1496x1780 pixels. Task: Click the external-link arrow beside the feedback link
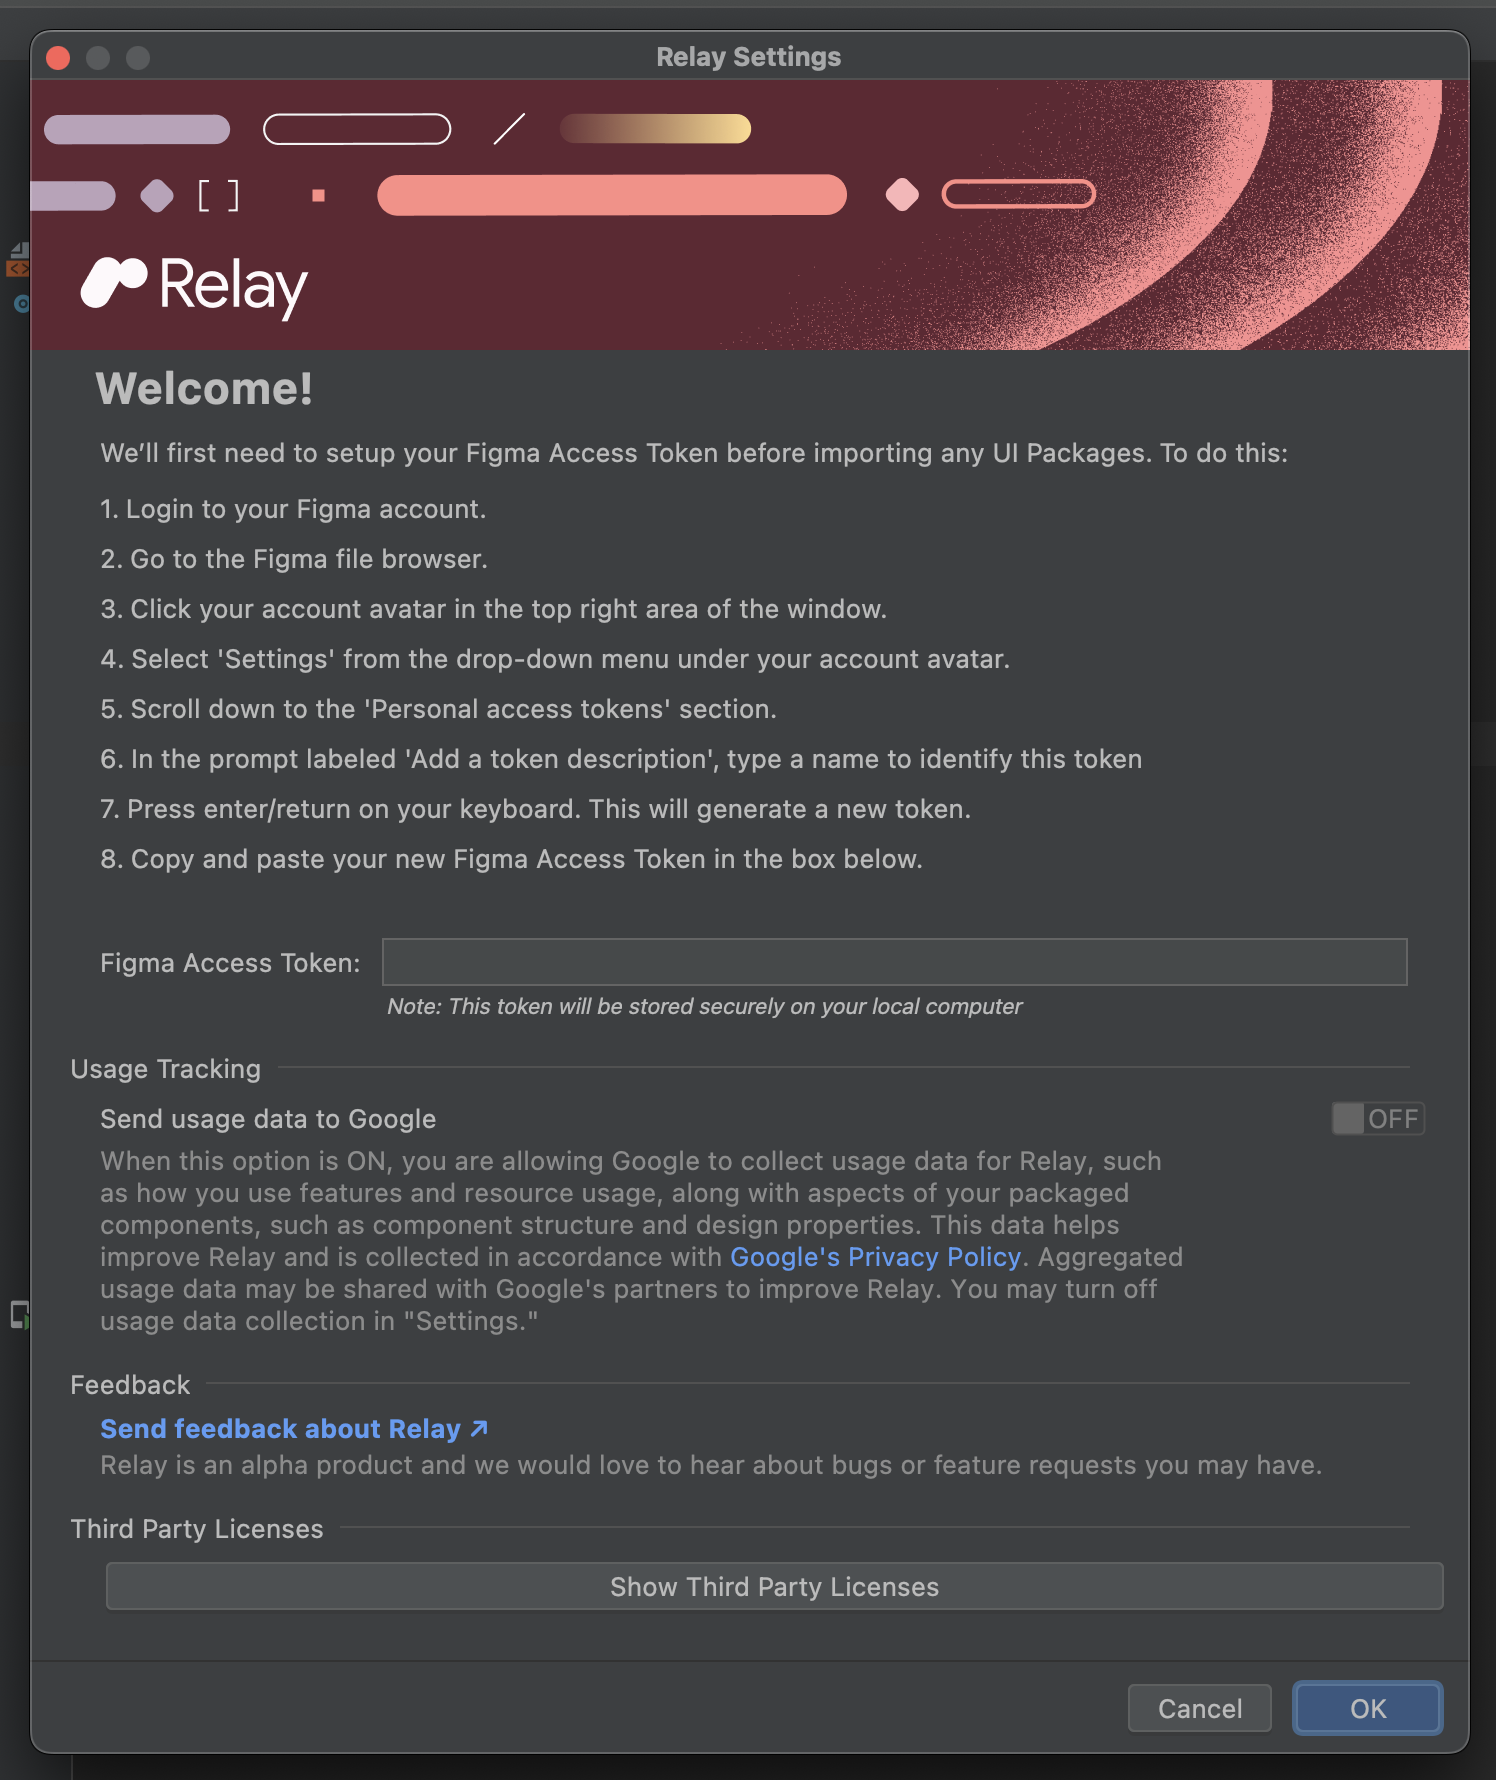click(477, 1427)
